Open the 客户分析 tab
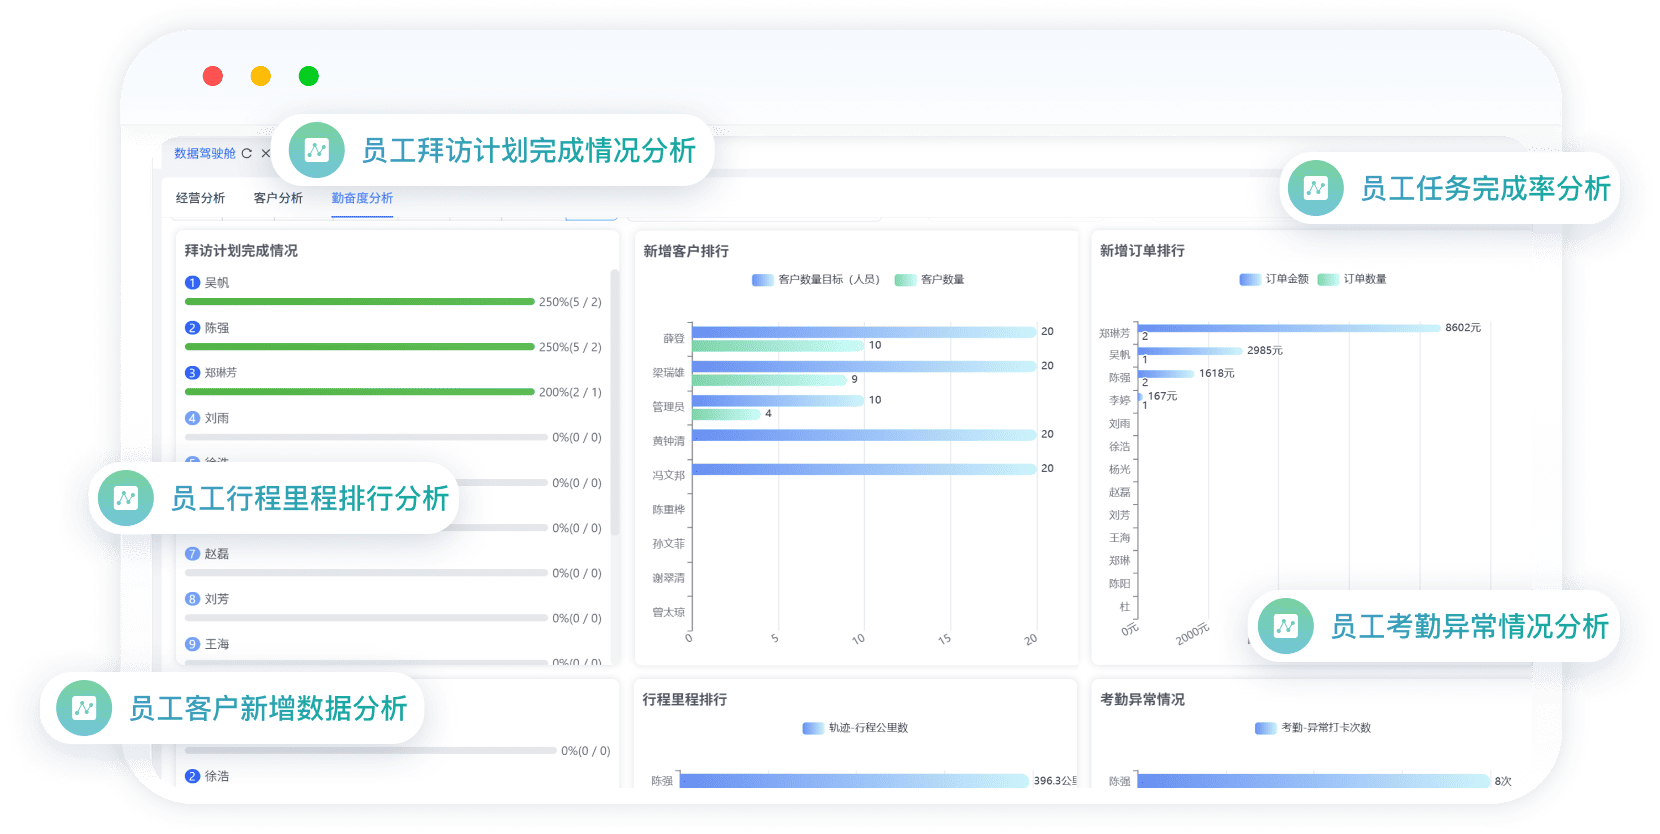This screenshot has height=834, width=1660. tap(278, 198)
